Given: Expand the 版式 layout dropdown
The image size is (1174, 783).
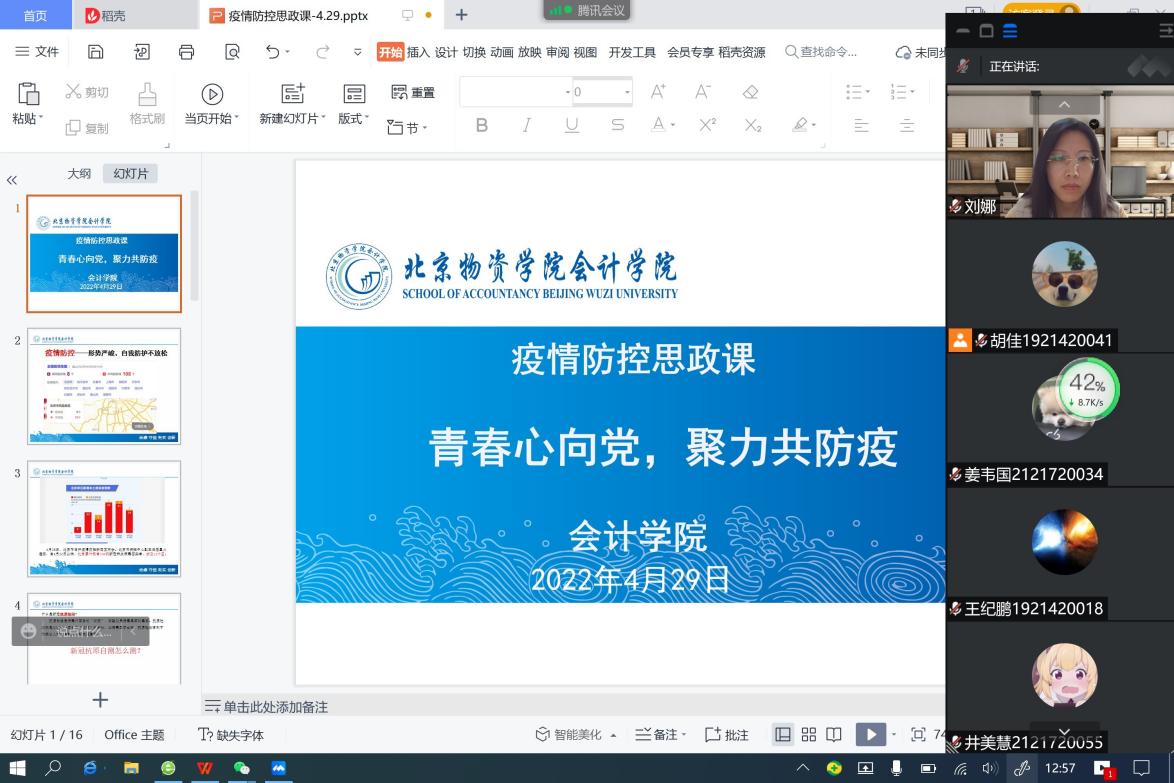Looking at the screenshot, I should coord(354,118).
